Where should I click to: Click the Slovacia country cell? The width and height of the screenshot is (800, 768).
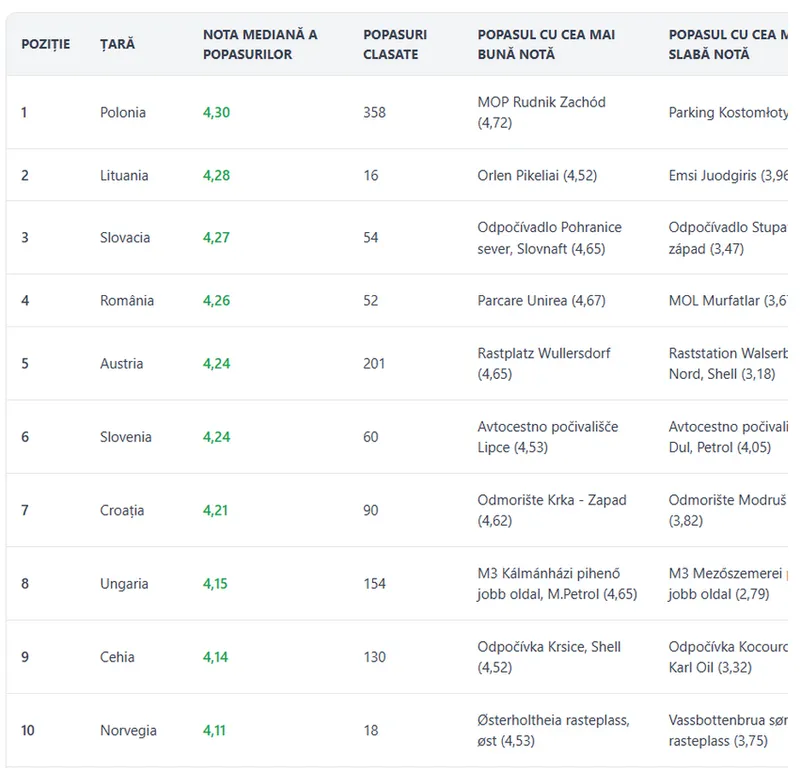point(125,238)
